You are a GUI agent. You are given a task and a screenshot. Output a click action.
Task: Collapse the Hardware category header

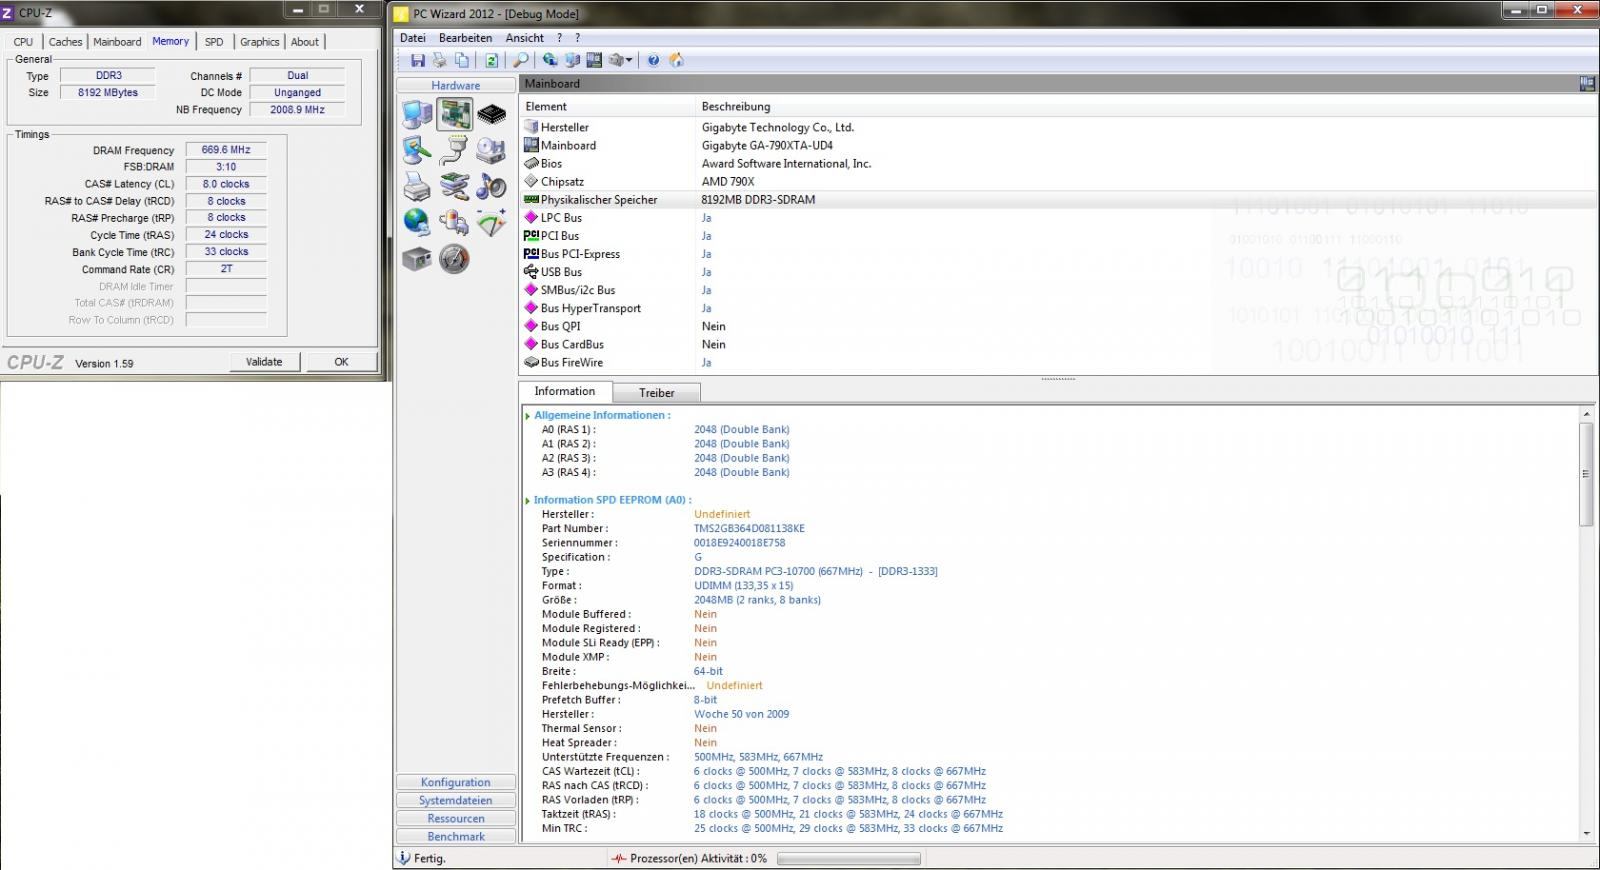[456, 85]
